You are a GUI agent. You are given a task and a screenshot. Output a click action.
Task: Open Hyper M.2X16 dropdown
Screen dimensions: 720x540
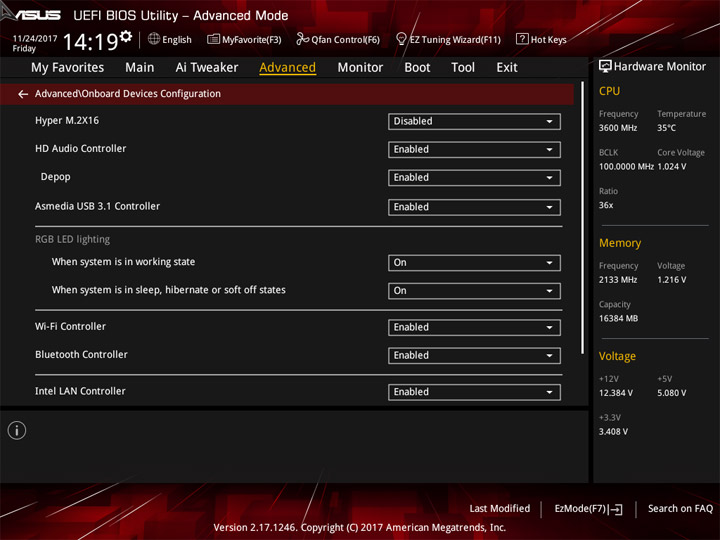474,122
